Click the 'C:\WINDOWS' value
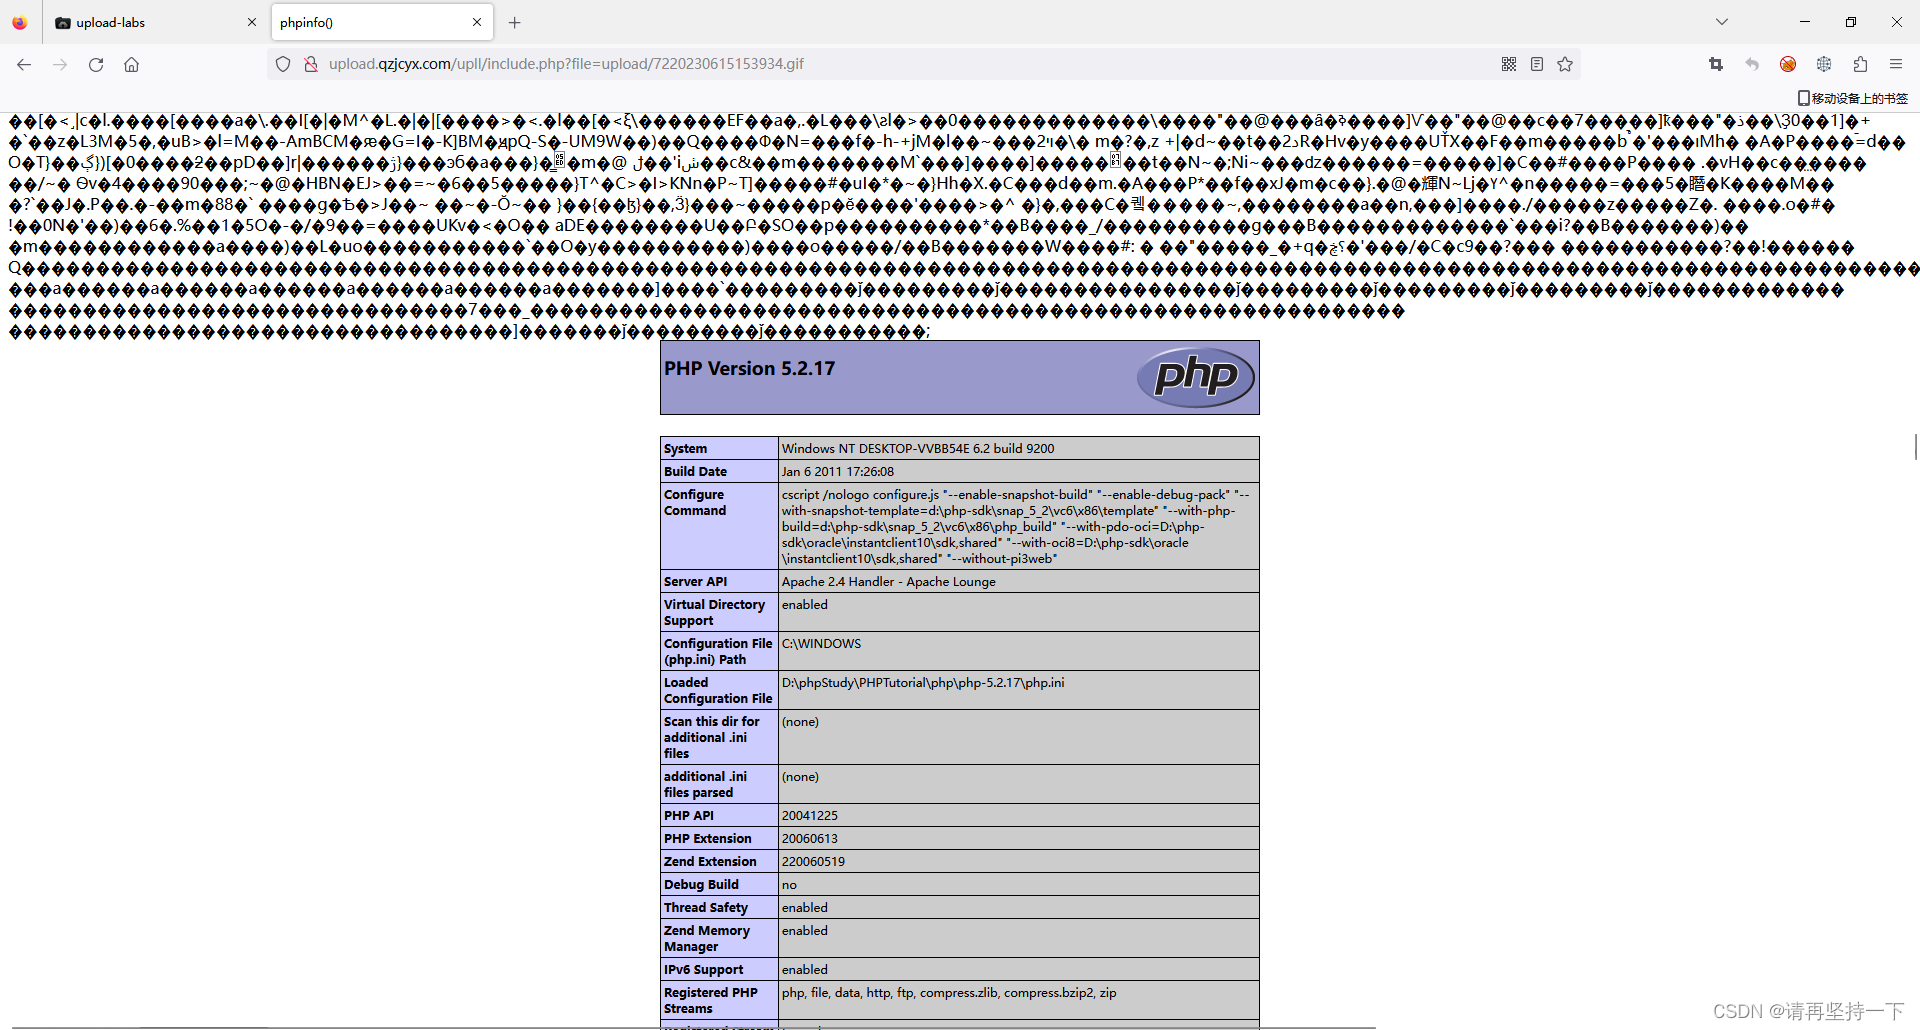The width and height of the screenshot is (1920, 1030). [821, 644]
